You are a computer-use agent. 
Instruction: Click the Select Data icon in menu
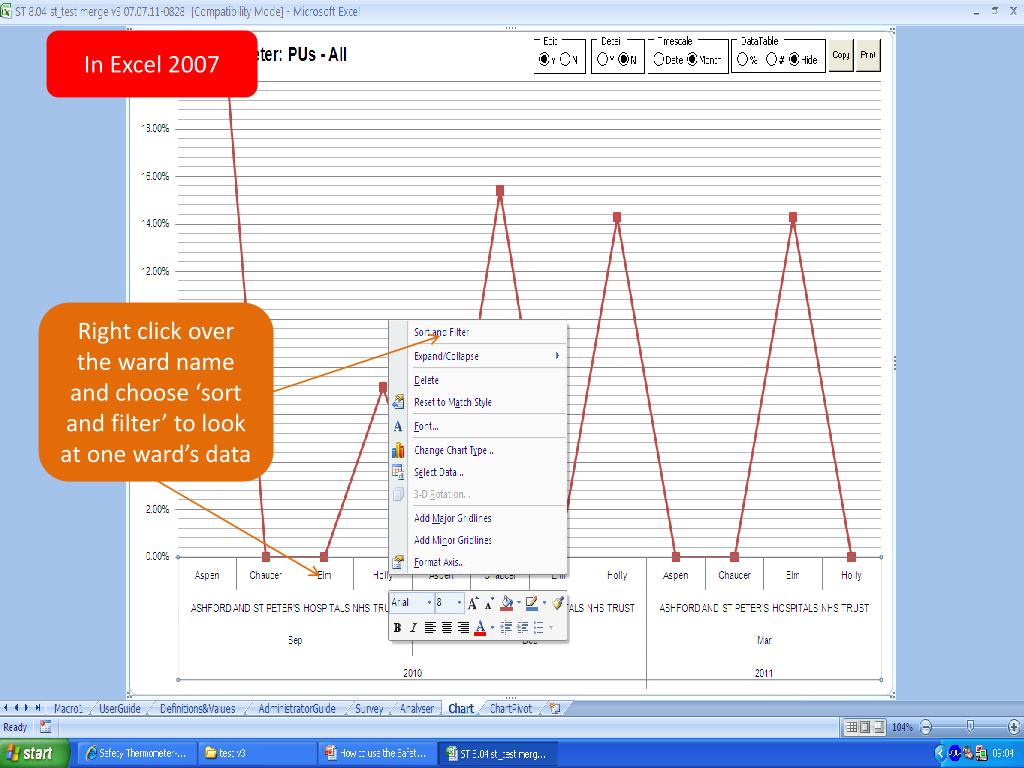point(398,472)
